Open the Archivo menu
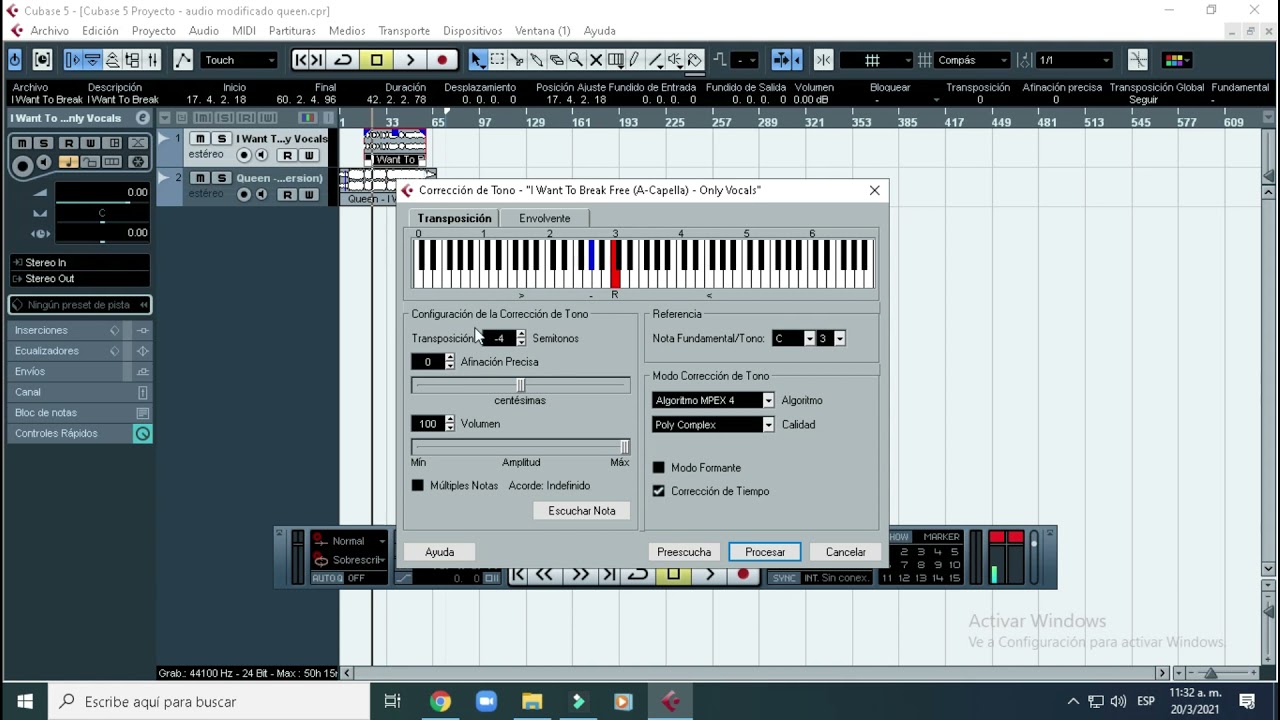Viewport: 1280px width, 720px height. (49, 31)
